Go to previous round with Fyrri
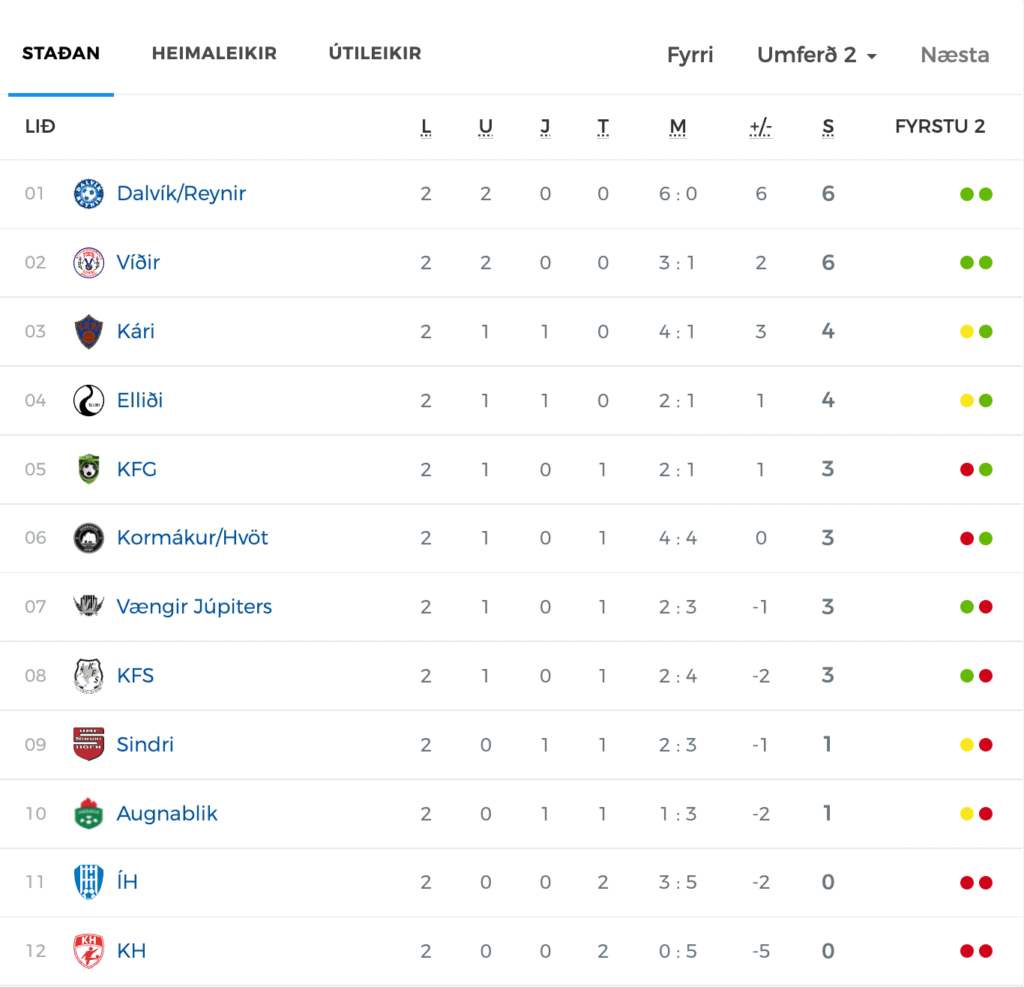Image resolution: width=1024 pixels, height=987 pixels. (690, 55)
